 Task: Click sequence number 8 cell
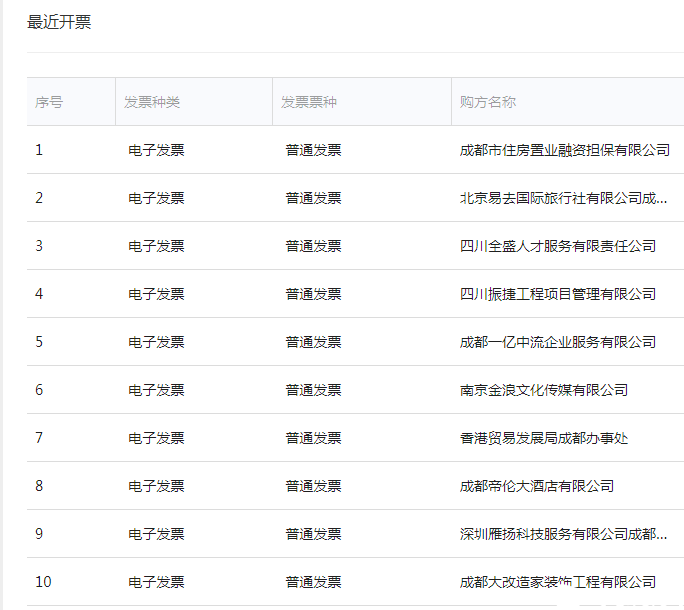click(39, 486)
